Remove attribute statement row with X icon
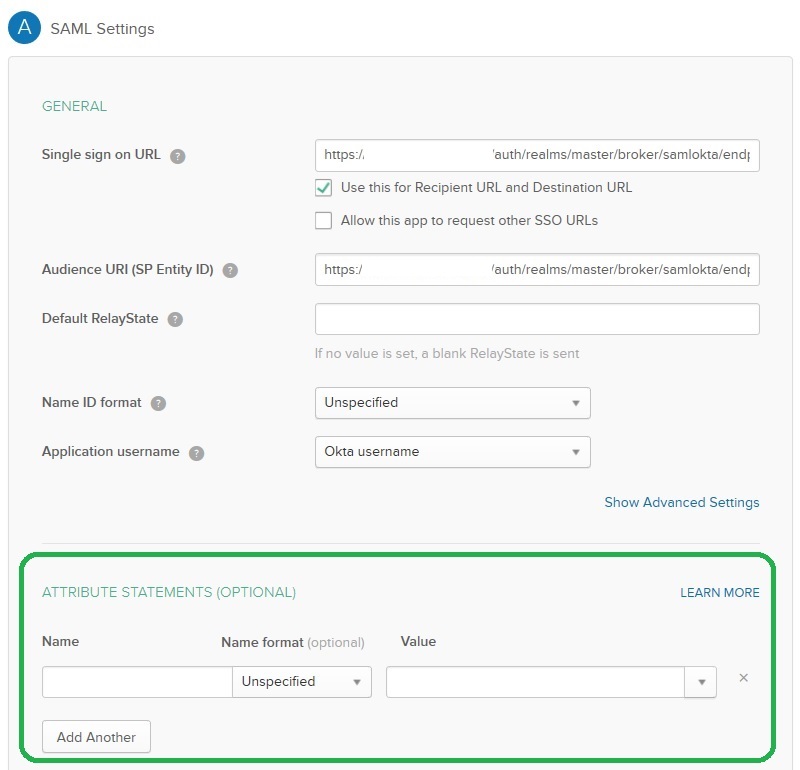Screen dimensions: 800x770 (x=743, y=678)
